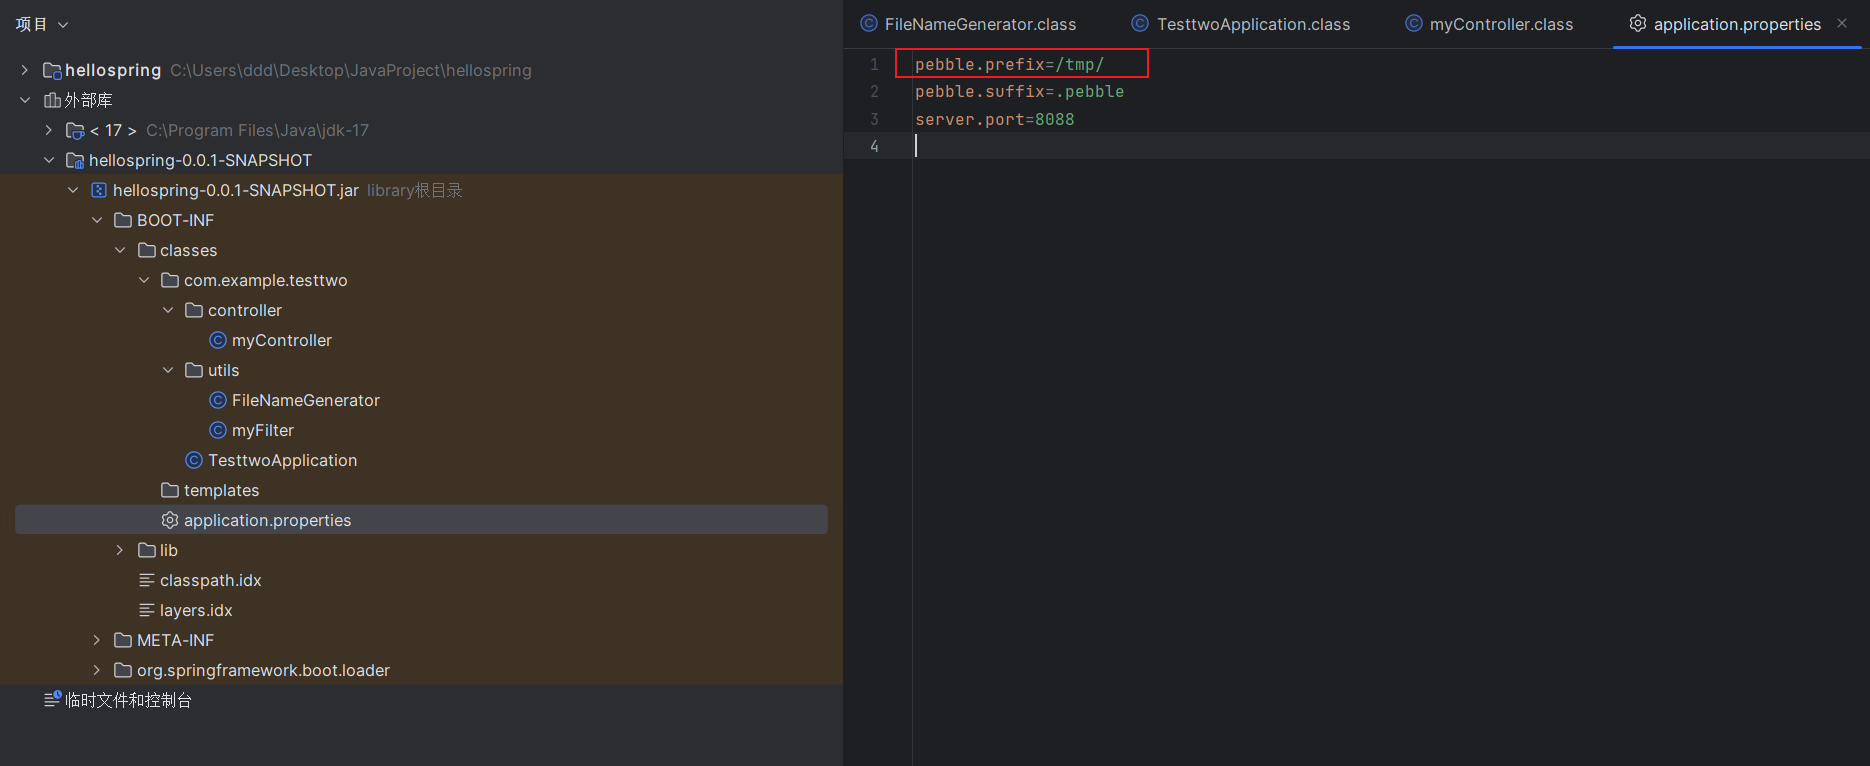Collapse the controller folder
The width and height of the screenshot is (1870, 766).
[168, 310]
